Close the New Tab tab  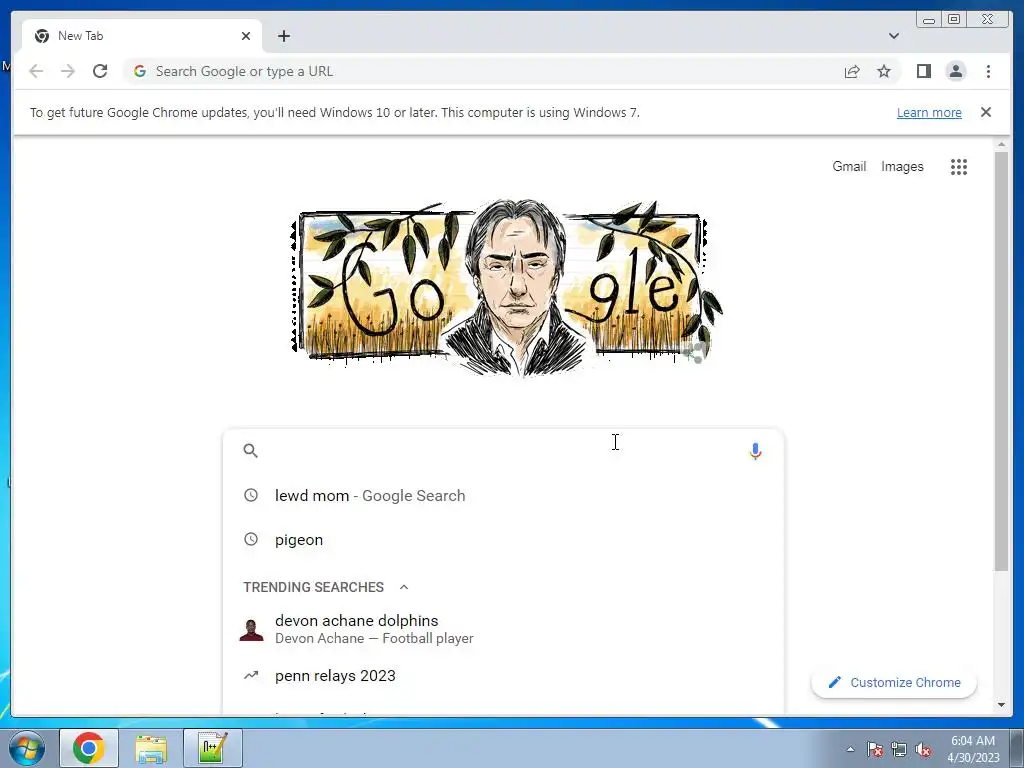click(246, 36)
